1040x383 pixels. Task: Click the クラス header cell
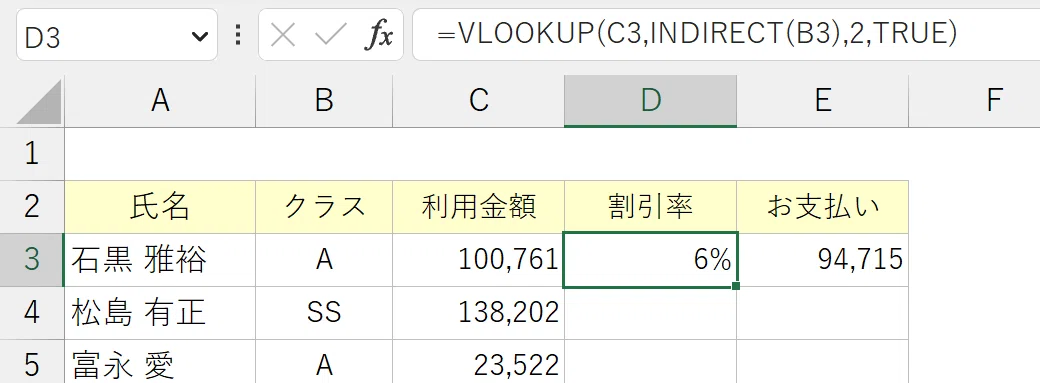tap(324, 206)
